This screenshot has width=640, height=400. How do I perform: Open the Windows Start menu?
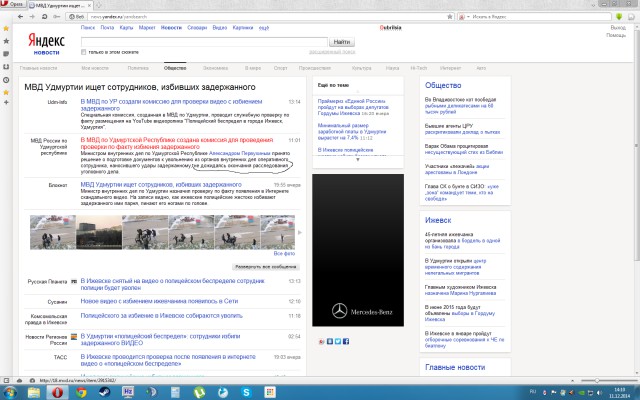coord(9,393)
